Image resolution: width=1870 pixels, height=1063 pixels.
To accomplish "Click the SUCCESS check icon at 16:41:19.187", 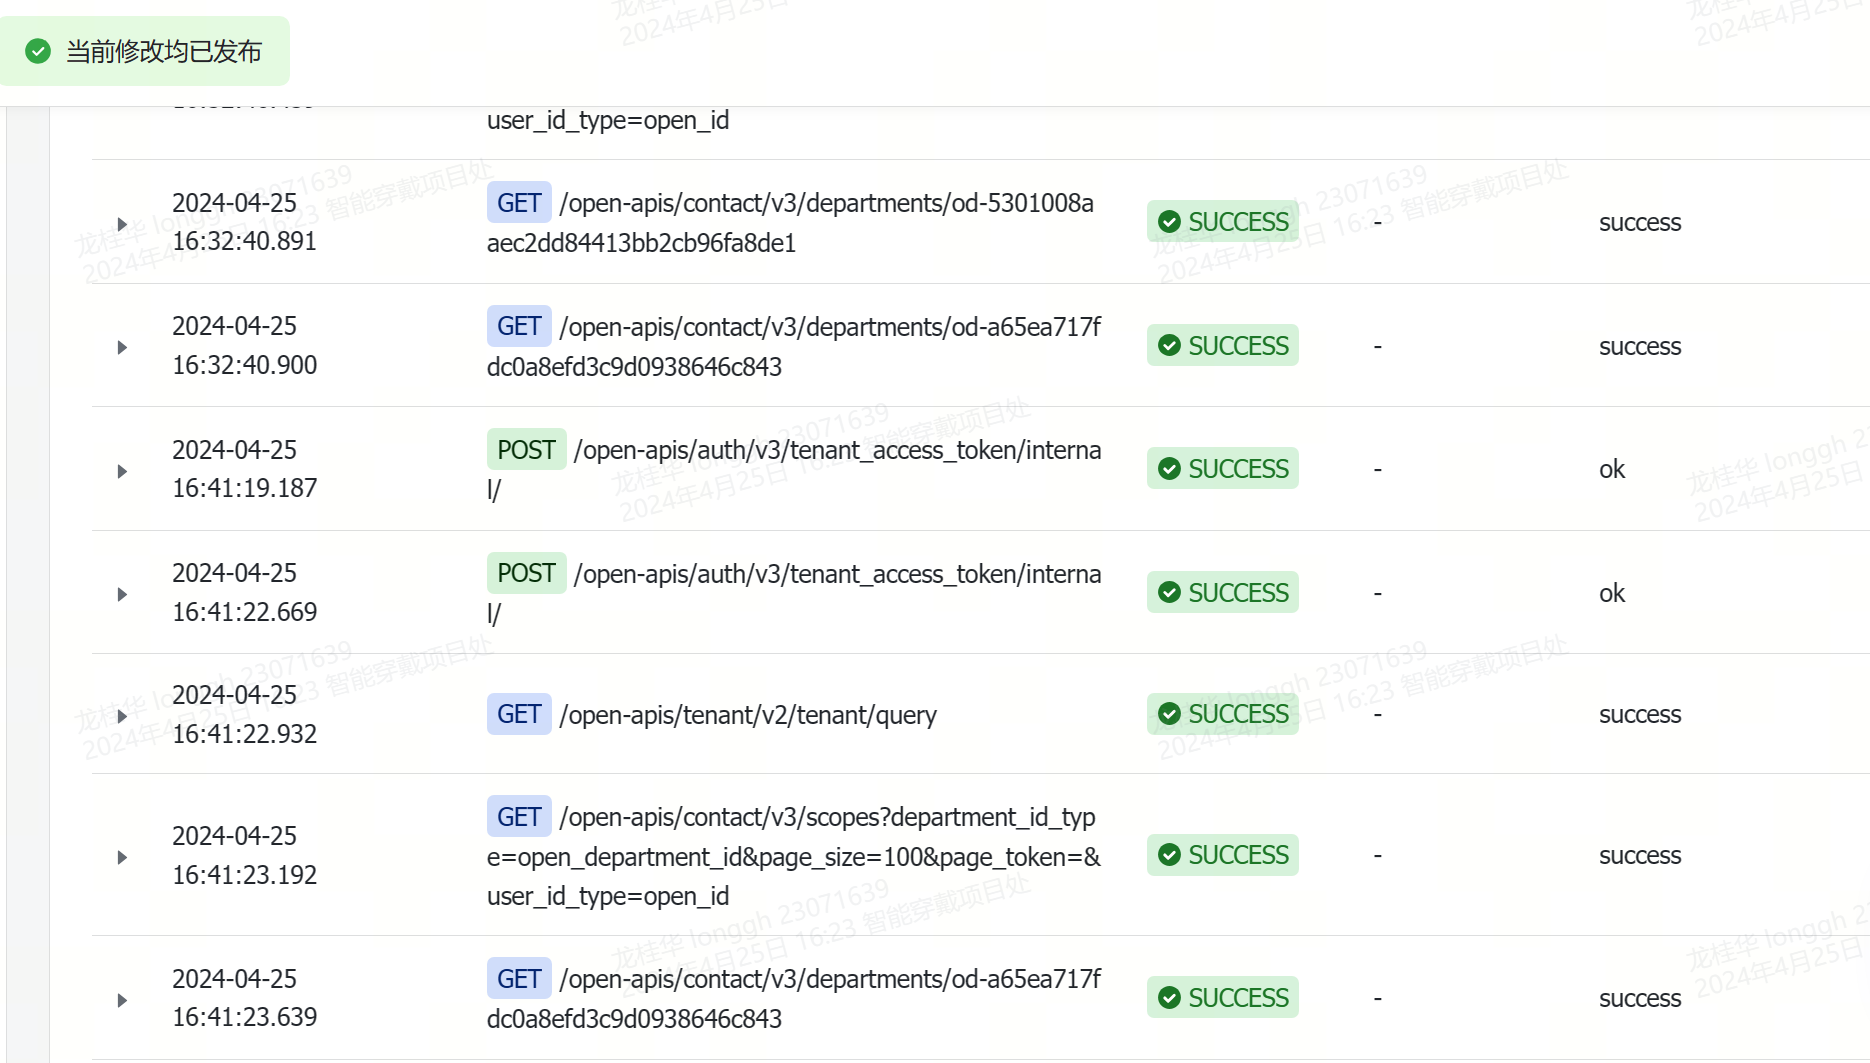I will coord(1169,469).
